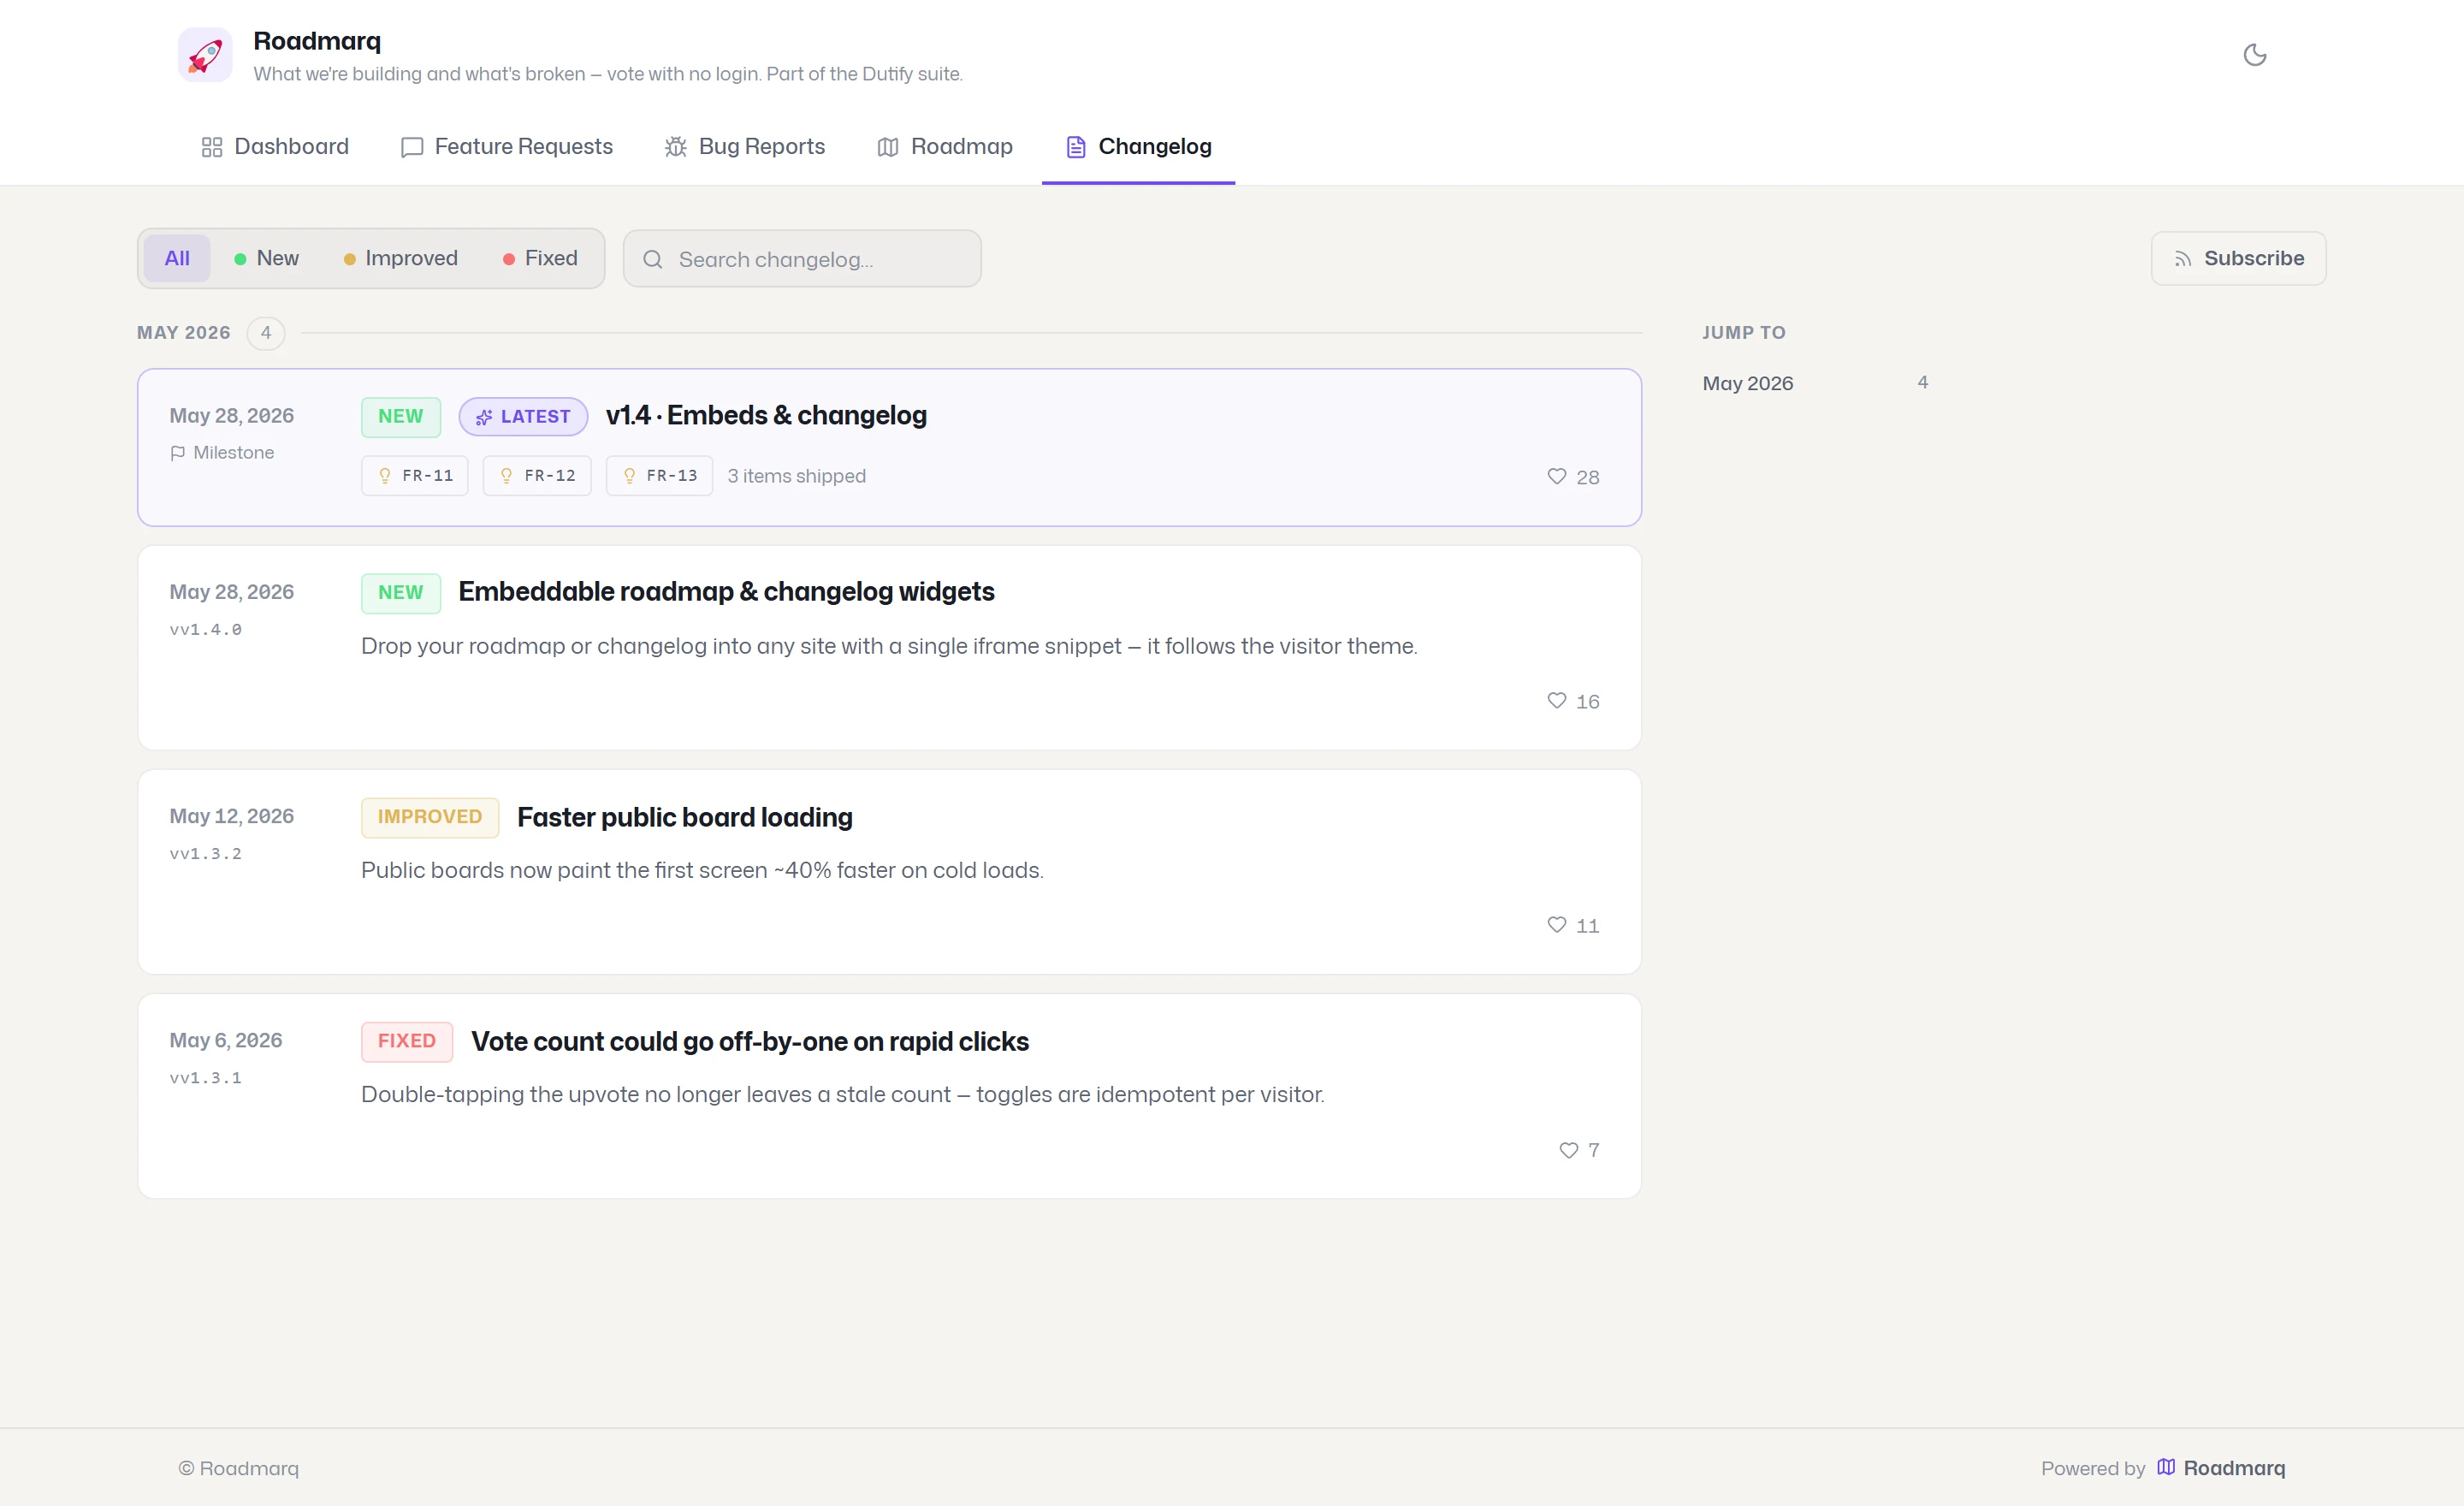Click the Roadmap map icon
Image resolution: width=2464 pixels, height=1506 pixels.
point(888,147)
